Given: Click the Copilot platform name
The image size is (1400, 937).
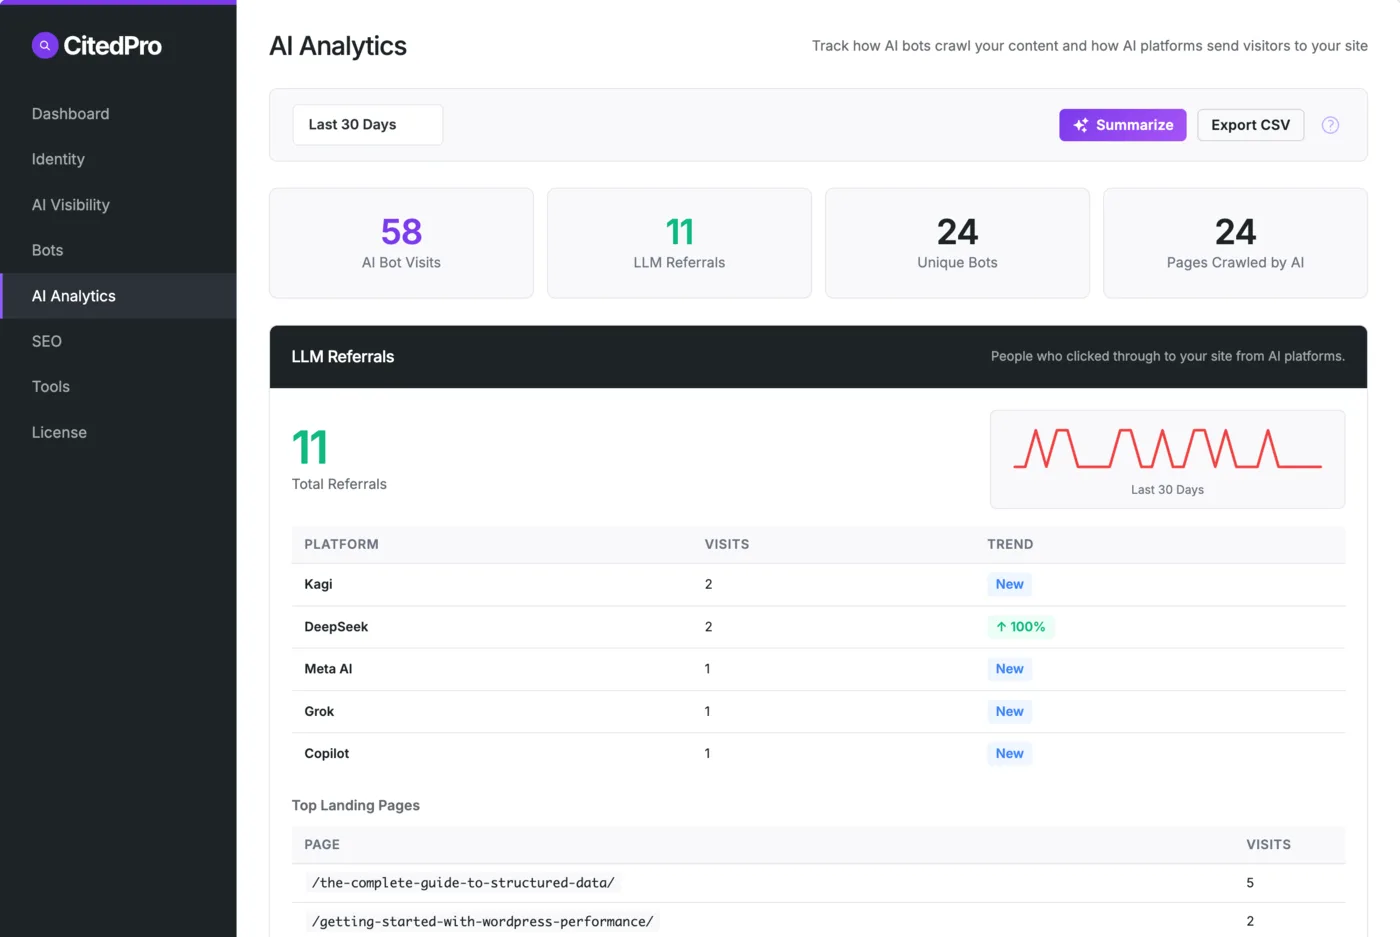Looking at the screenshot, I should (327, 753).
